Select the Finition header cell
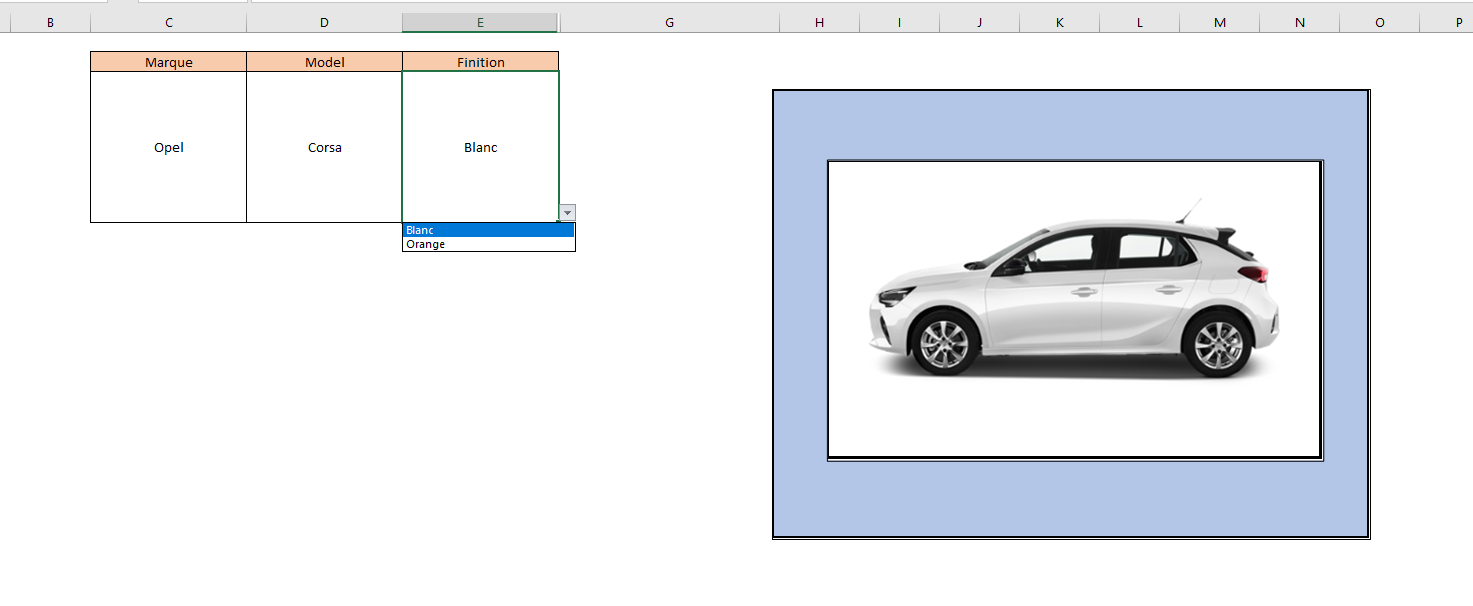This screenshot has height=606, width=1473. click(481, 62)
